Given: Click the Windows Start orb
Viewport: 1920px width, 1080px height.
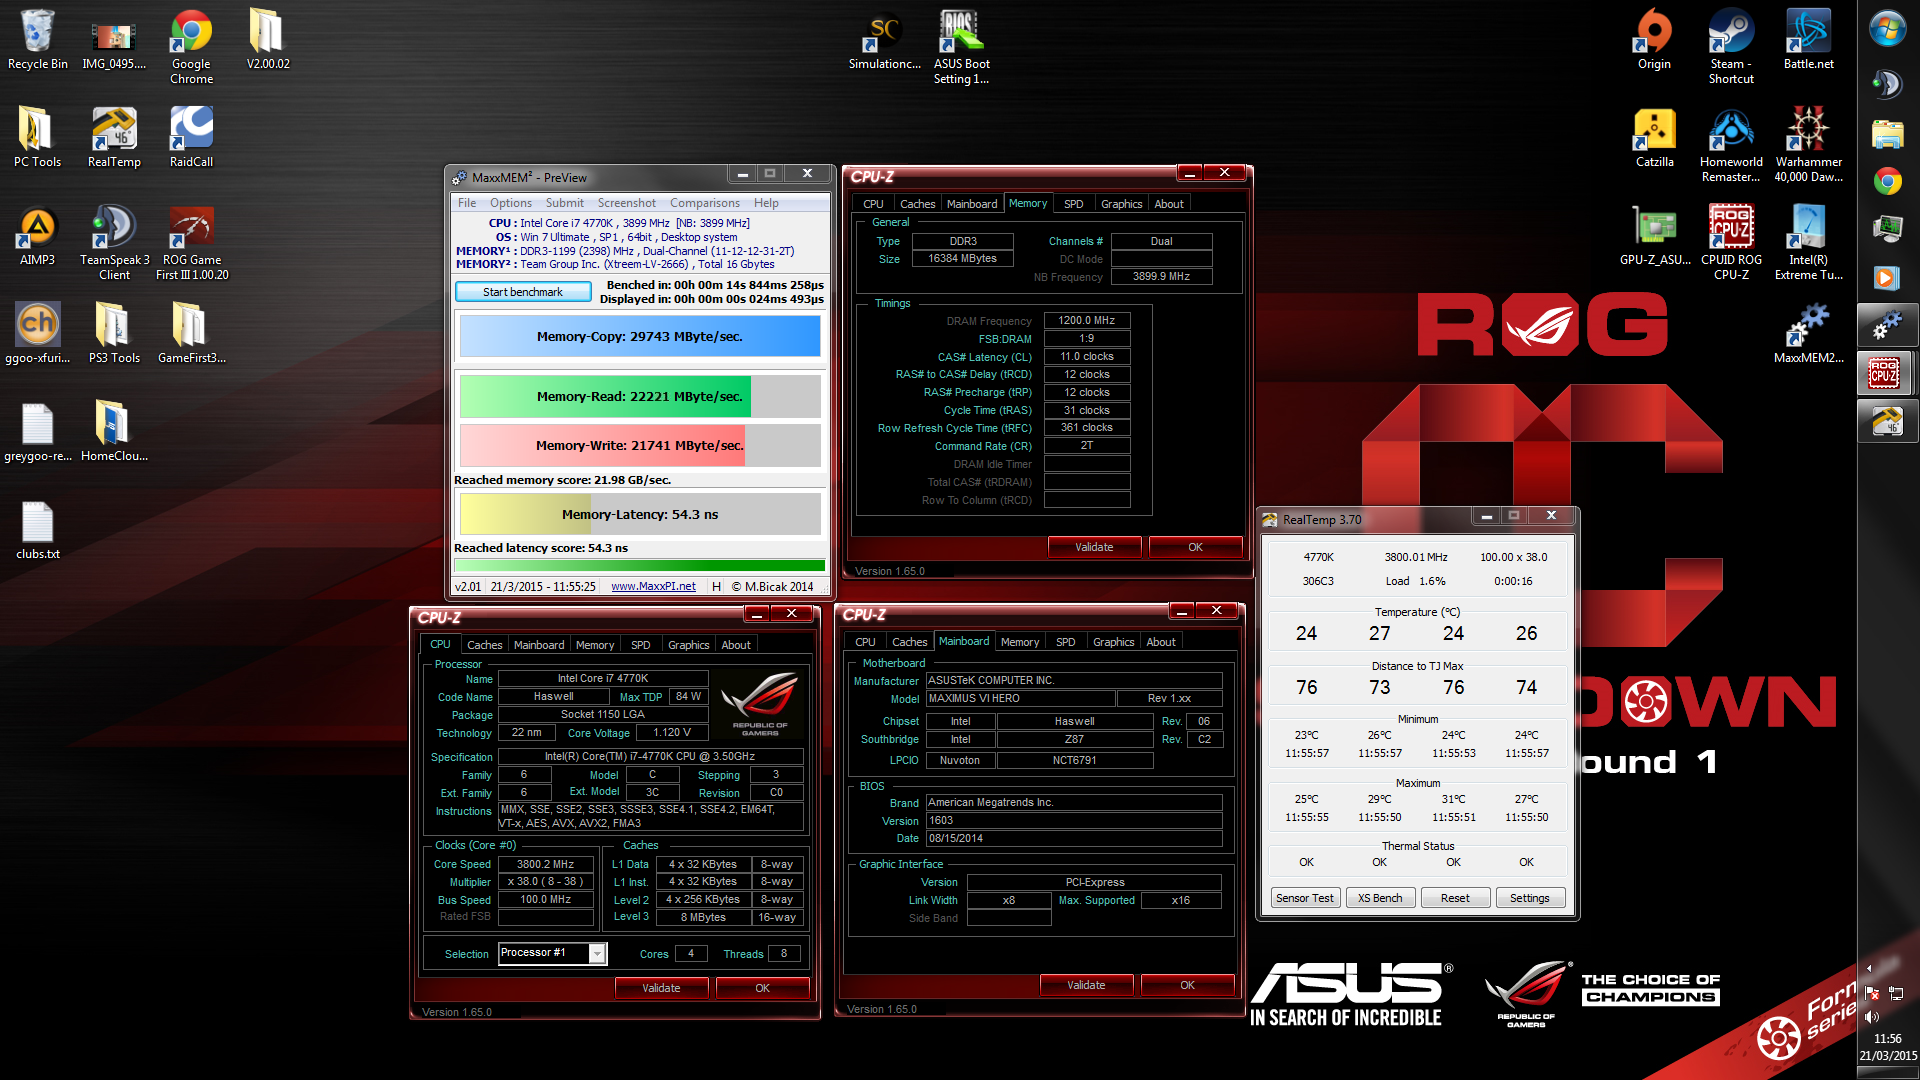Looking at the screenshot, I should tap(1887, 28).
